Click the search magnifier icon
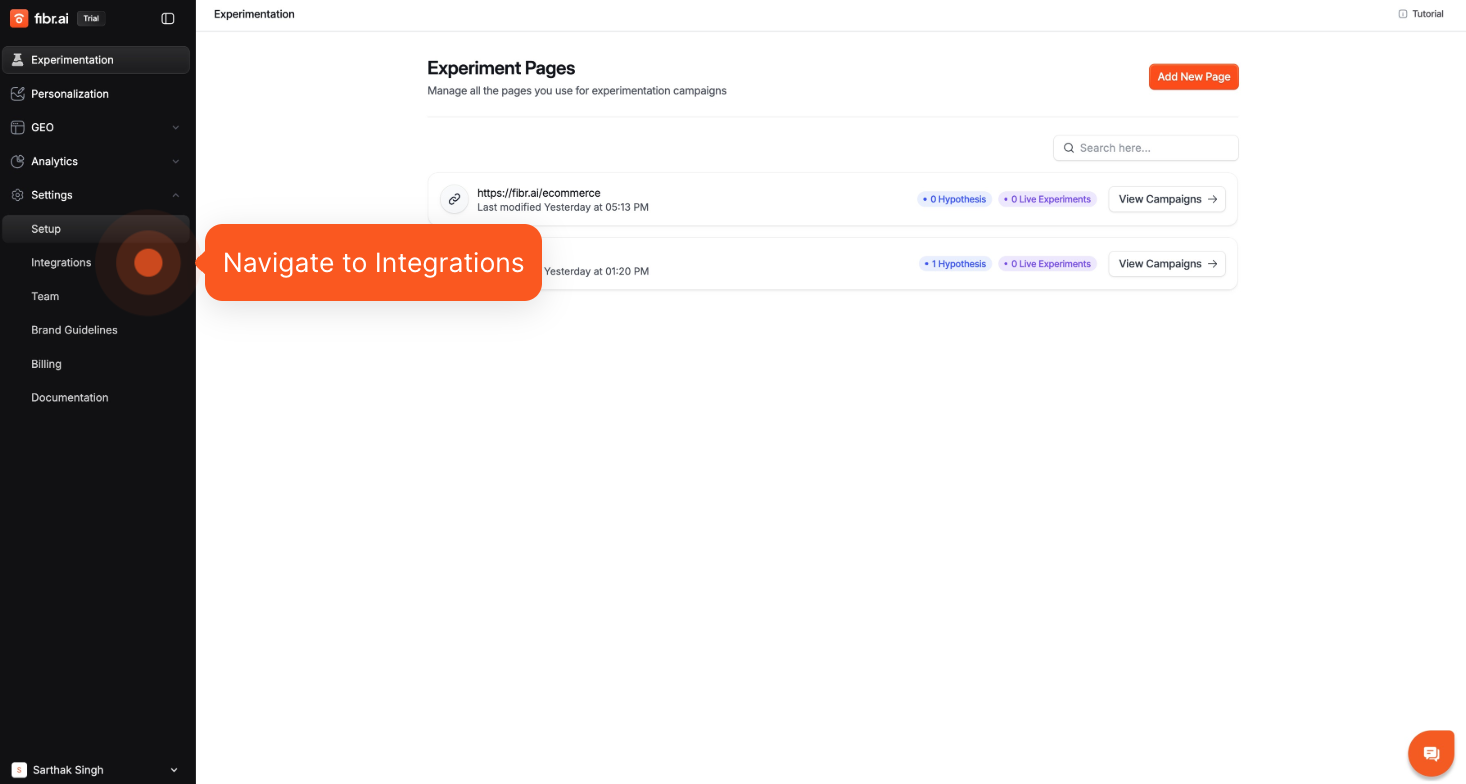 tap(1069, 148)
